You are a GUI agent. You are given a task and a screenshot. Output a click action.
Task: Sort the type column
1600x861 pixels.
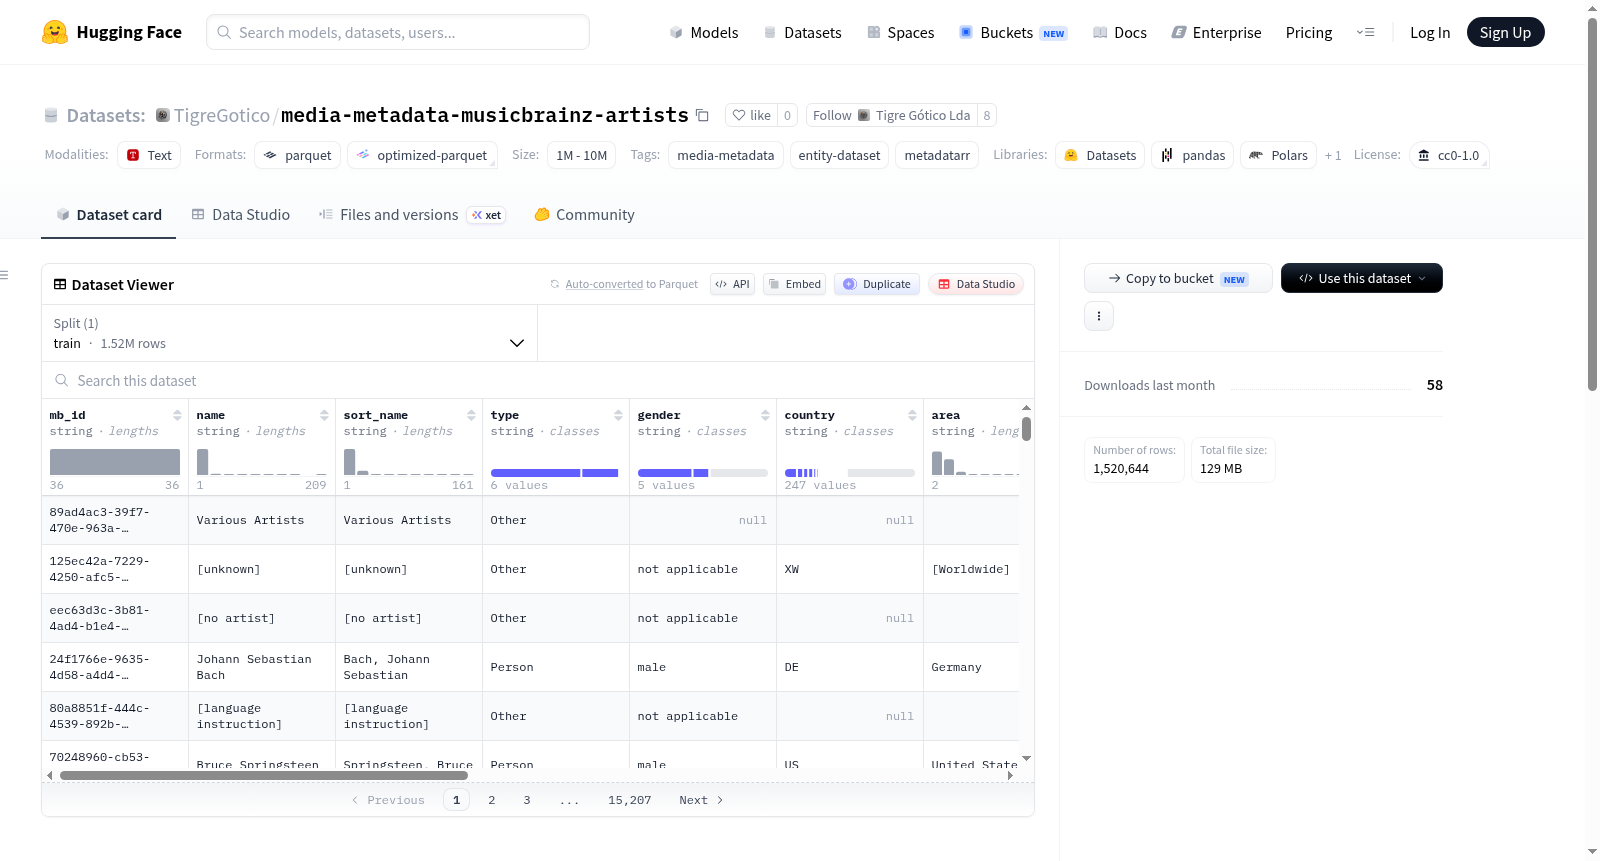coord(618,415)
